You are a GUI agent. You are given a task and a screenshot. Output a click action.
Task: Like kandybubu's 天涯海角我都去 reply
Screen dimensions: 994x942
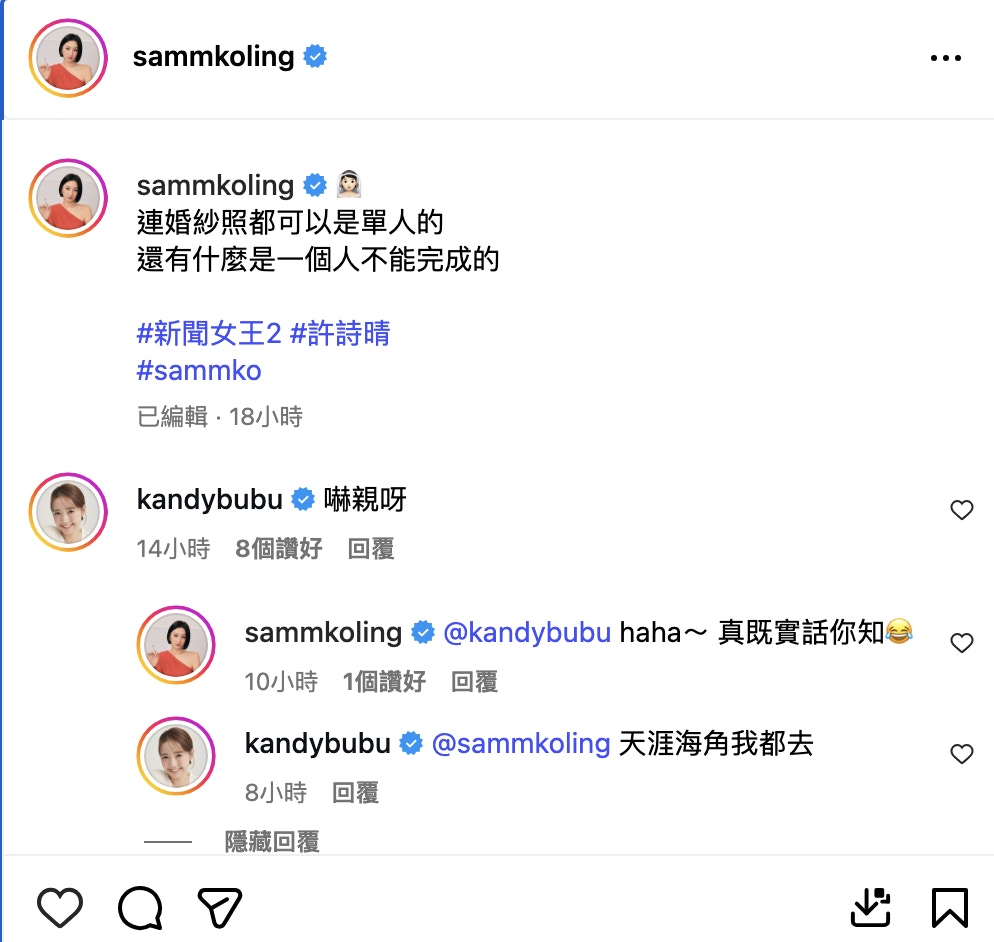961,754
